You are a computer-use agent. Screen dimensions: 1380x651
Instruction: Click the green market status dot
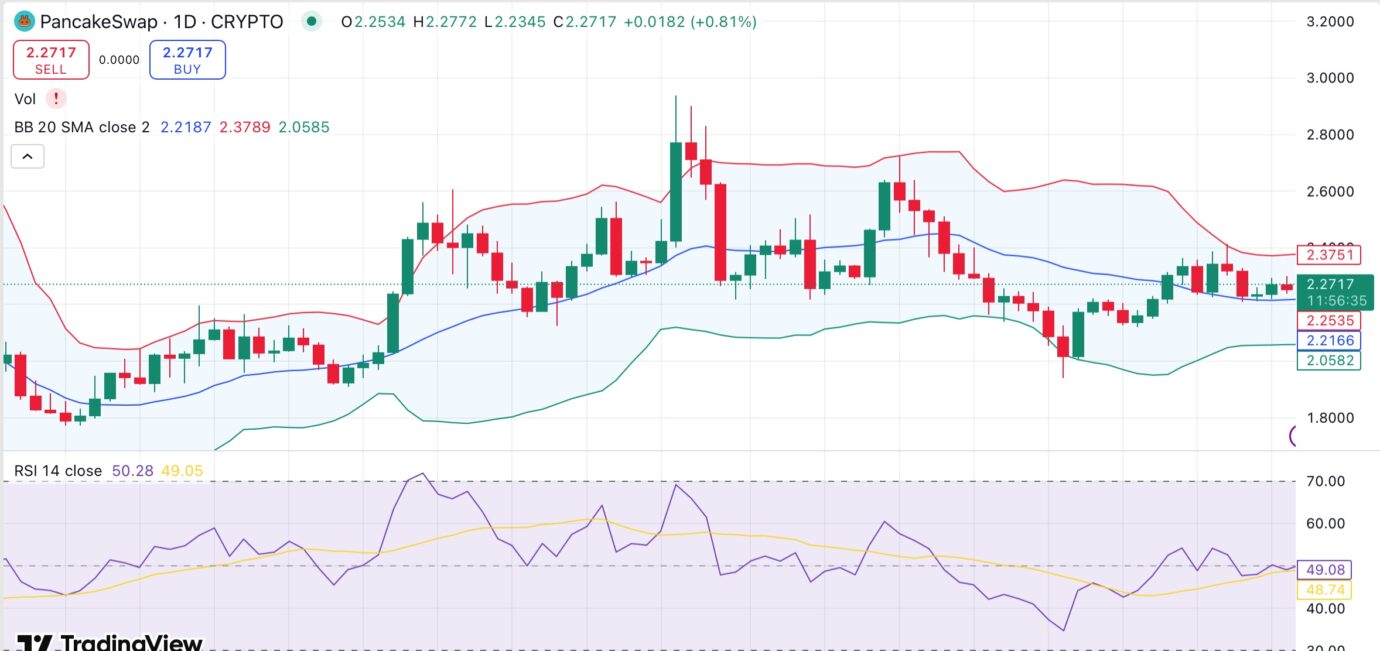(x=313, y=21)
